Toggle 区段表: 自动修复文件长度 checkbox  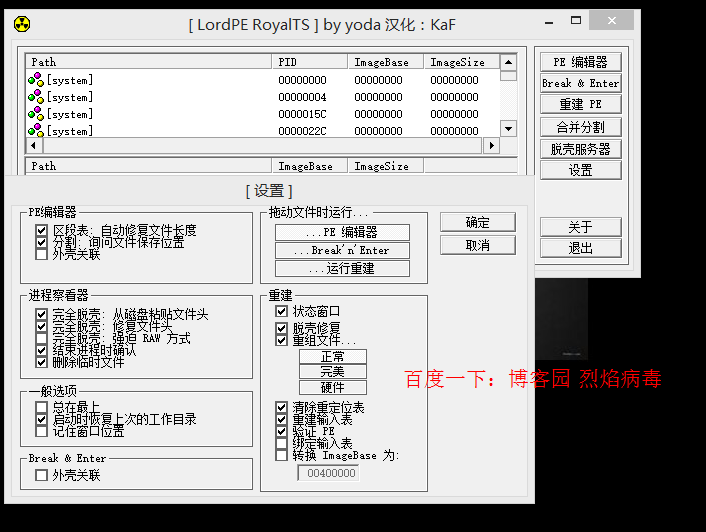click(41, 230)
